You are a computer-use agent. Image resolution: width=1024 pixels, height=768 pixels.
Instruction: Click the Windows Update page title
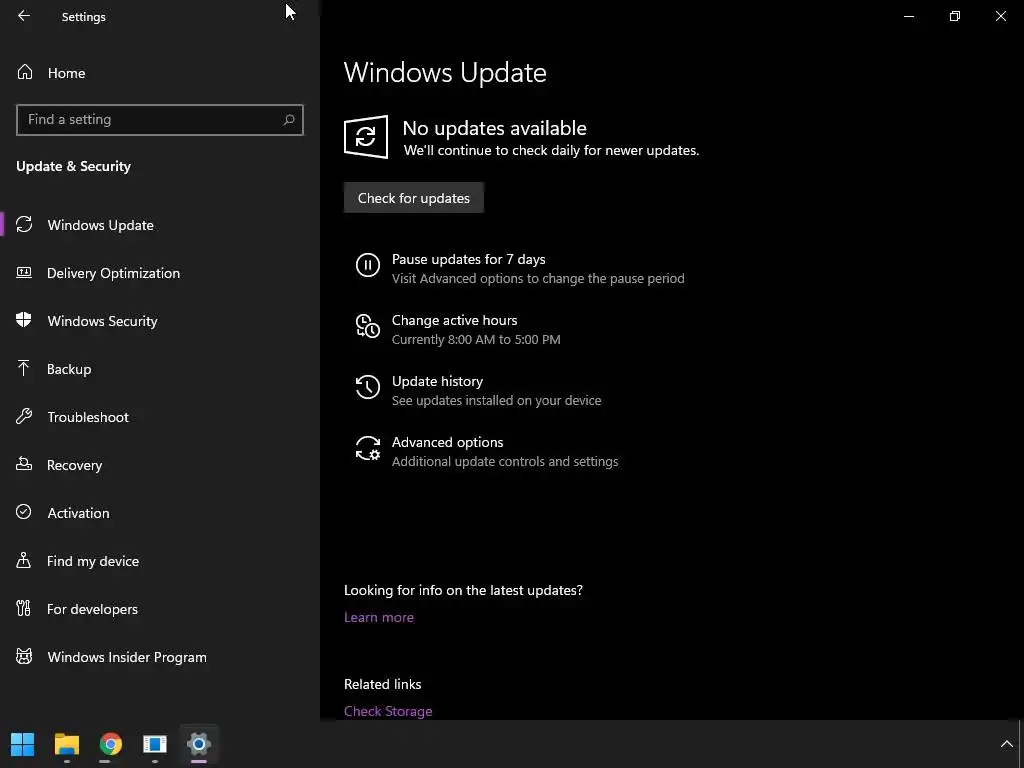(x=445, y=72)
